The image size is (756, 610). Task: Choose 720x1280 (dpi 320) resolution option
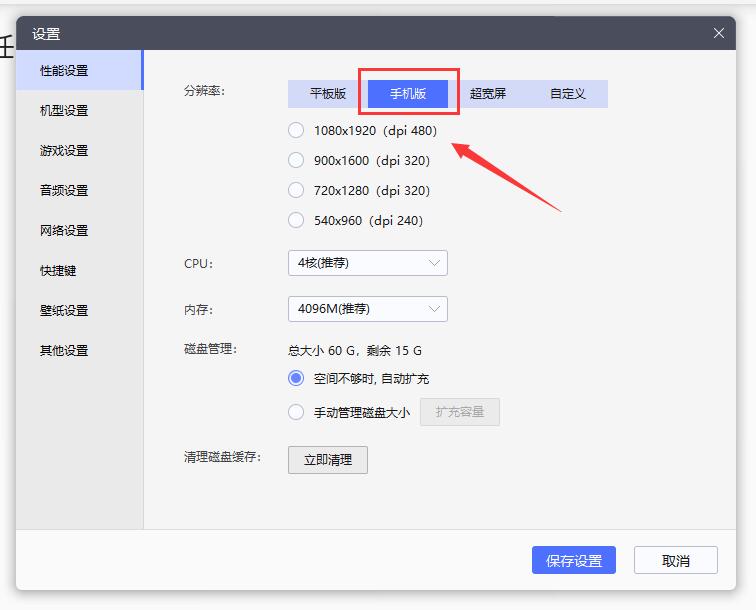pos(296,190)
